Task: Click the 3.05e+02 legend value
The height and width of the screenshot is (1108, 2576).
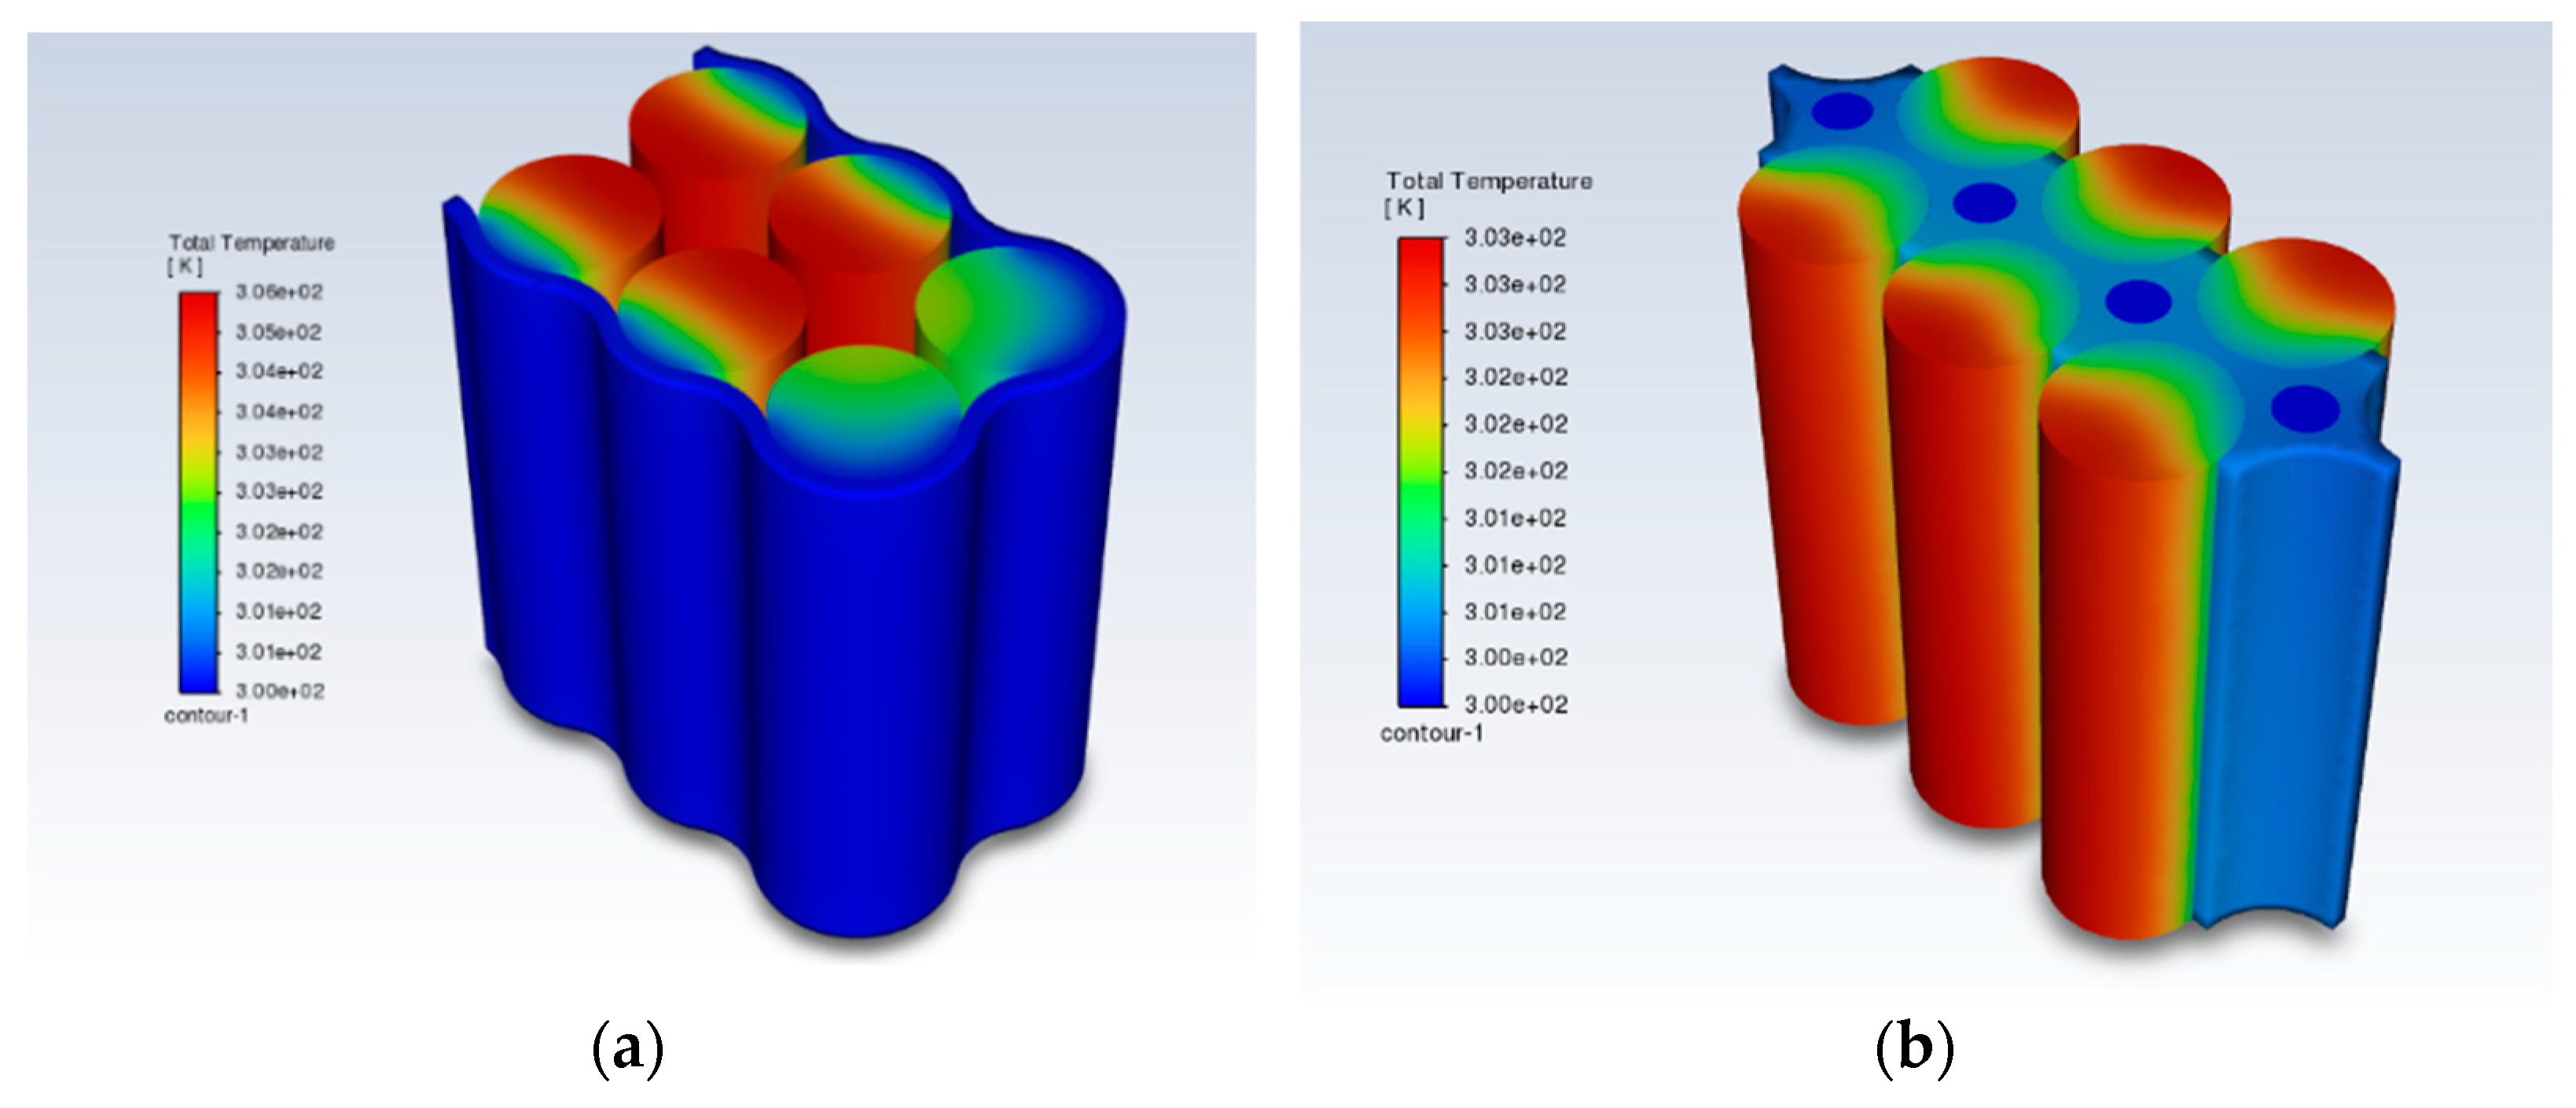Action: click(x=279, y=332)
